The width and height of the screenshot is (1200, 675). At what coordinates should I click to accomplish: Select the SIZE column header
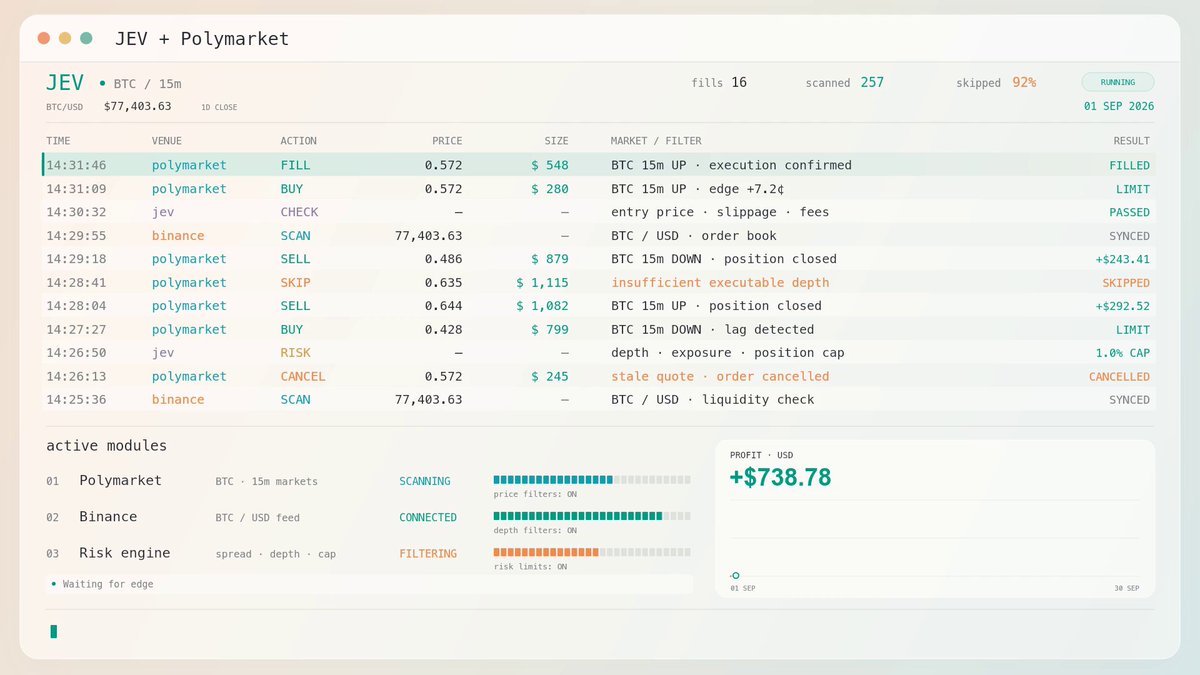point(556,141)
